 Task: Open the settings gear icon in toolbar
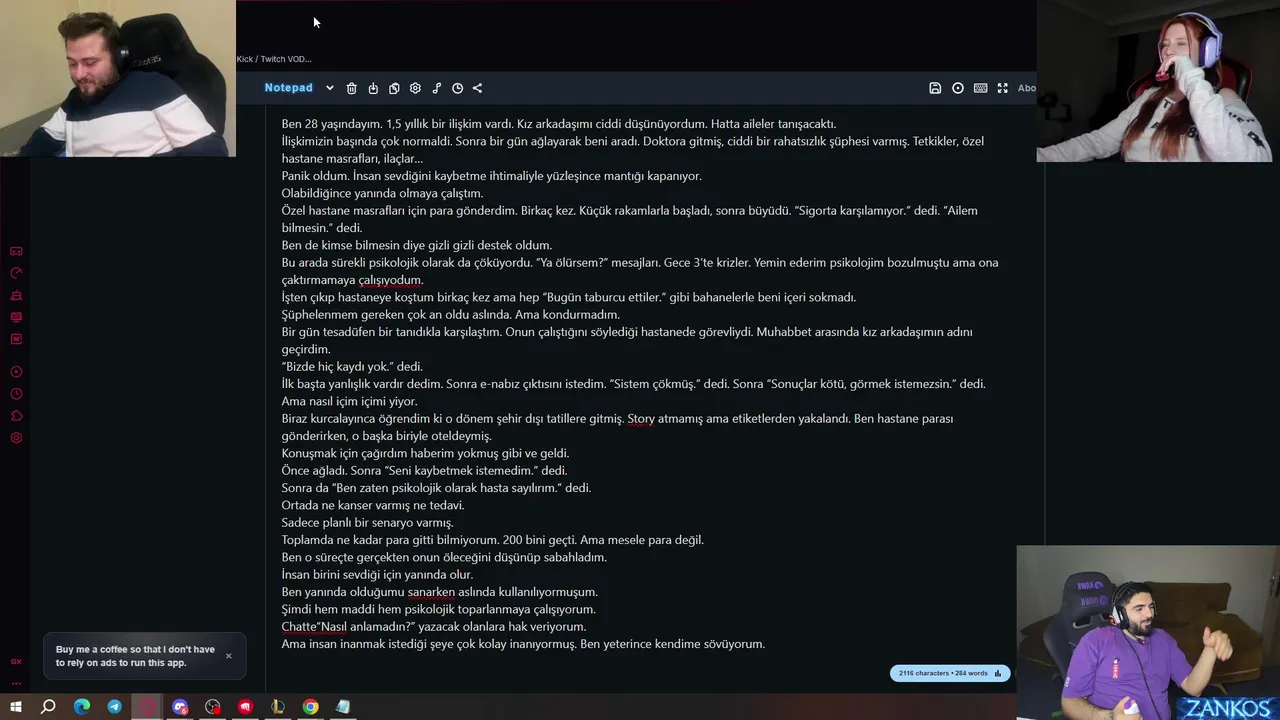[415, 88]
